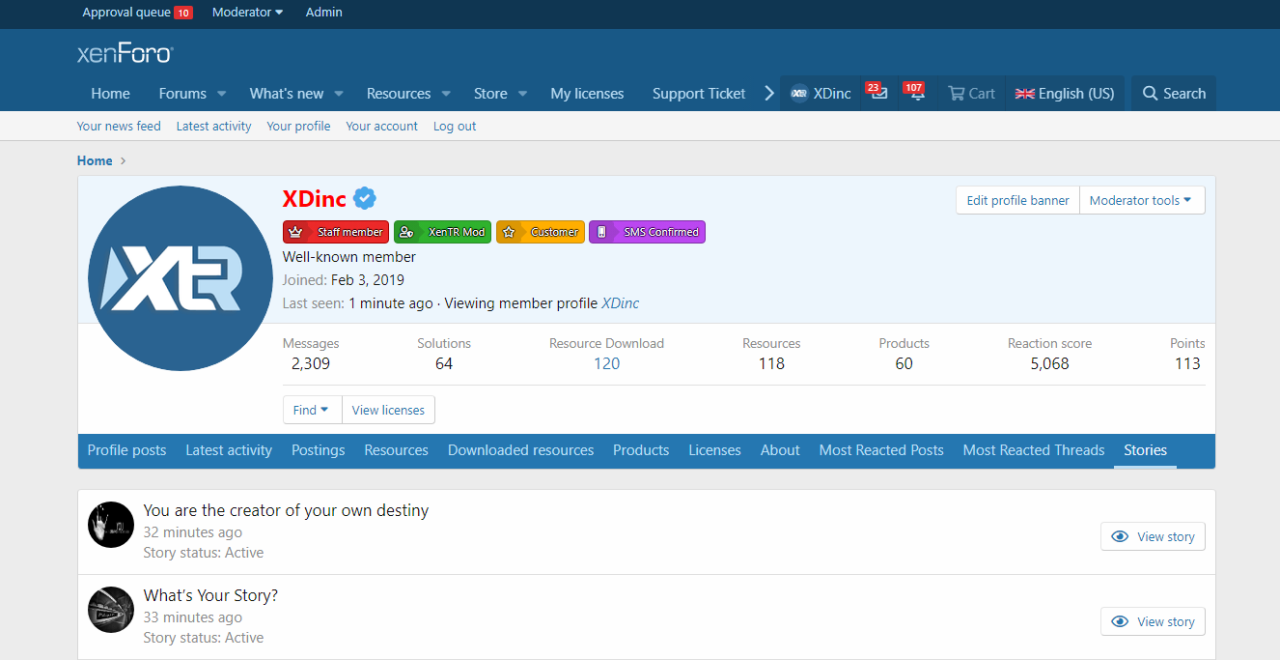
Task: Open 'You are the creator of your own destiny' title
Action: (x=286, y=510)
